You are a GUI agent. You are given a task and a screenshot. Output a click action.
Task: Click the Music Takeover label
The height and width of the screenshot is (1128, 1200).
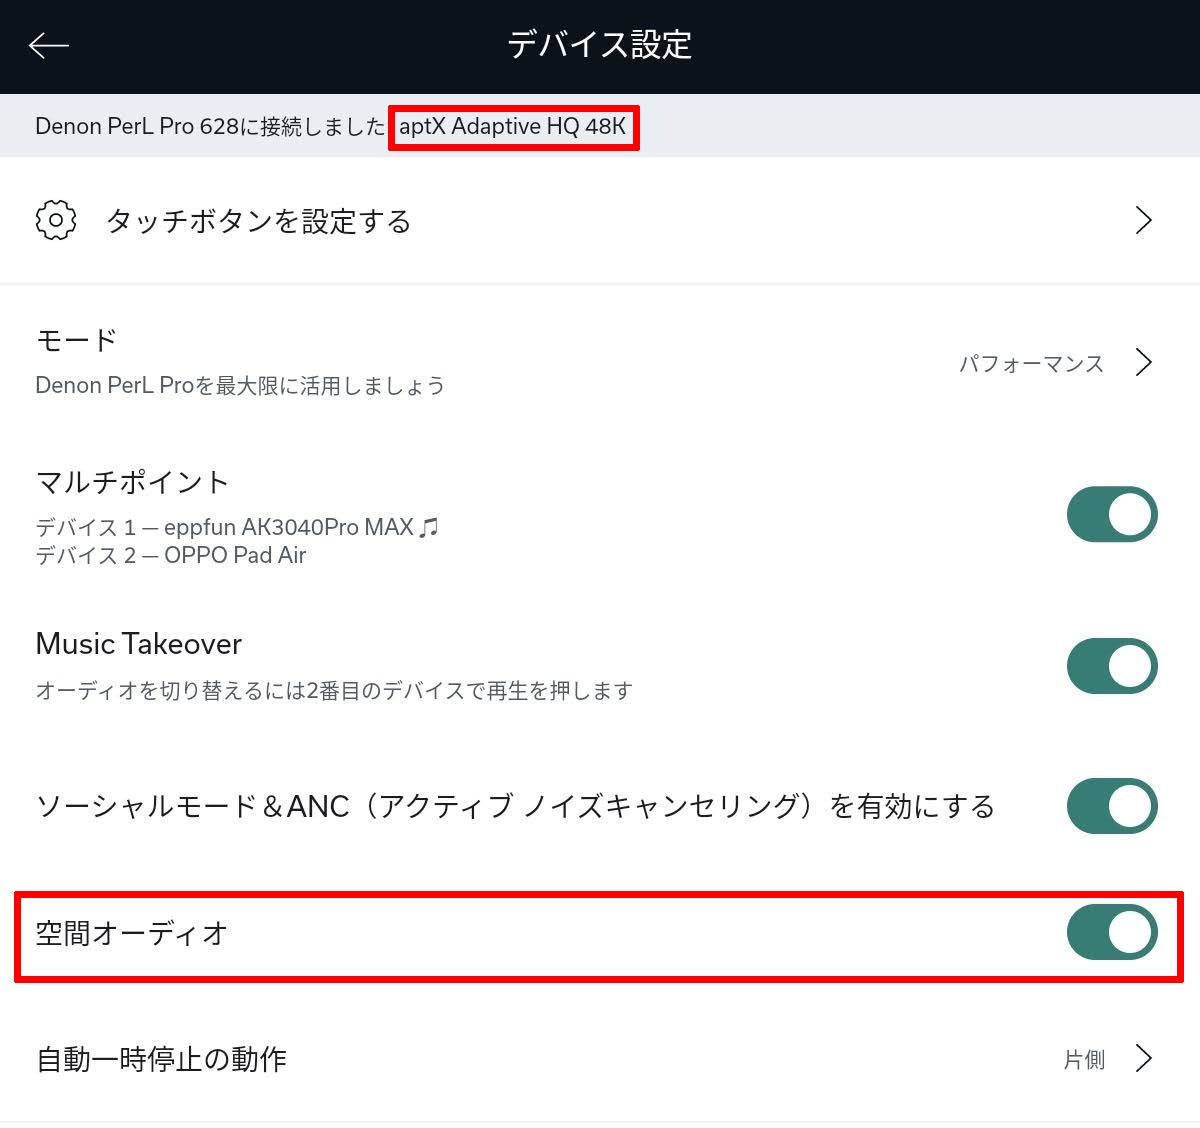(139, 644)
